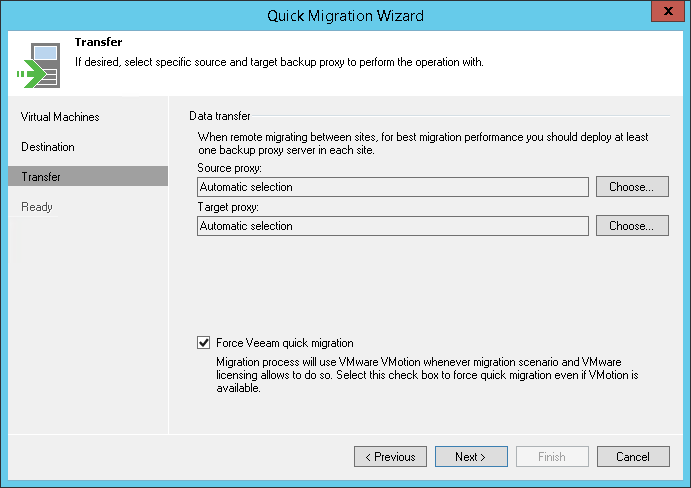The image size is (691, 488).
Task: Open the Destination wizard step
Action: point(48,147)
